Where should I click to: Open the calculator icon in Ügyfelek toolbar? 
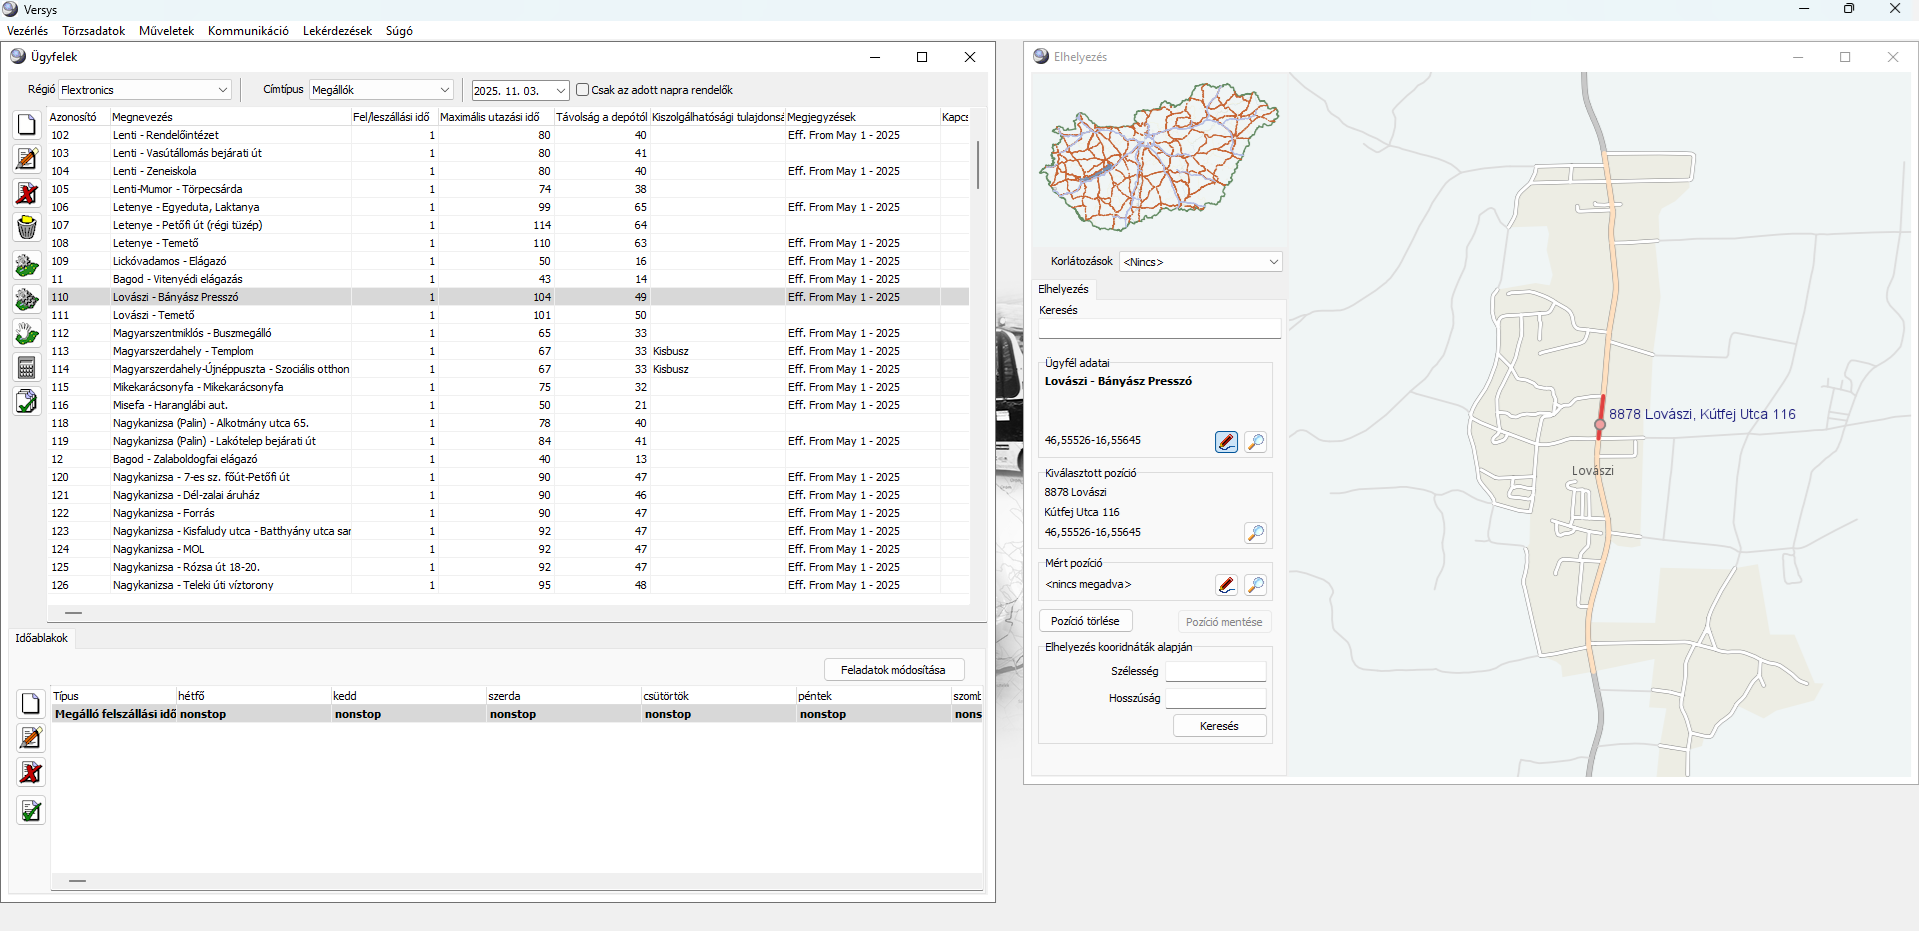pyautogui.click(x=27, y=368)
